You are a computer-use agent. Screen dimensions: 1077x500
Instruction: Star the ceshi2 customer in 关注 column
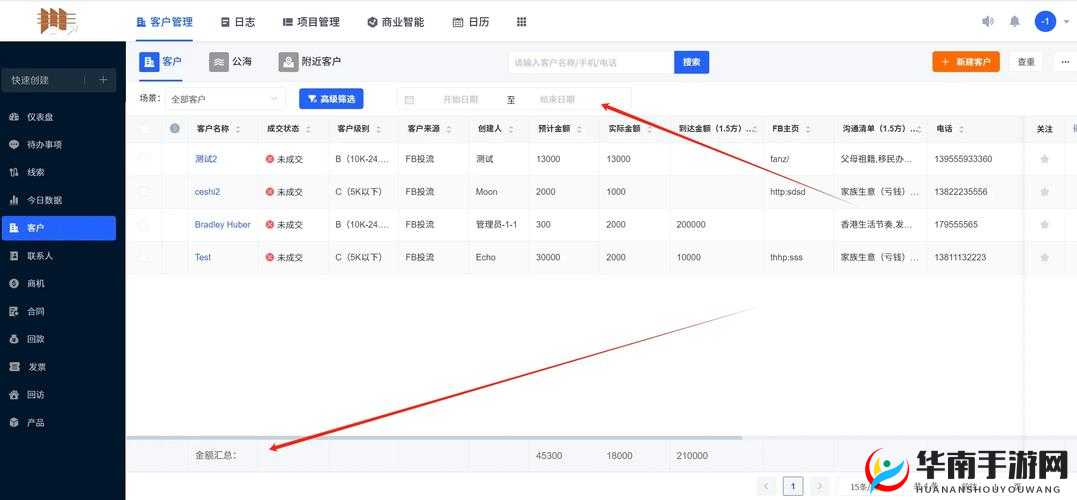point(1045,192)
